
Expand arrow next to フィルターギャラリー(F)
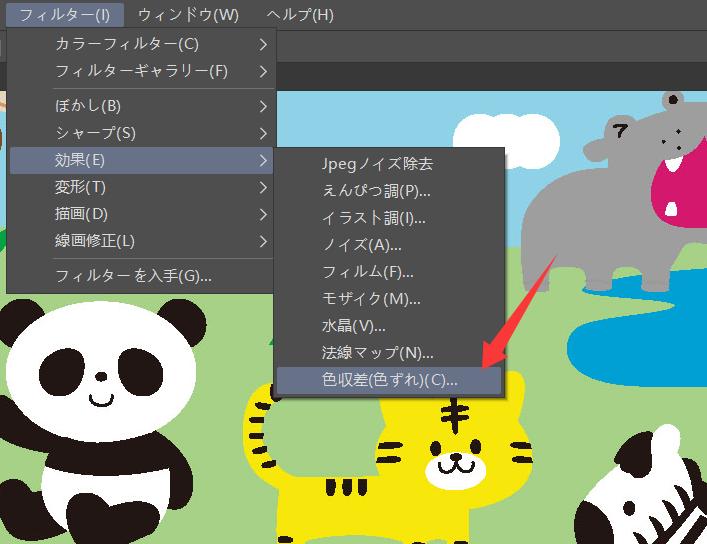pos(263,71)
